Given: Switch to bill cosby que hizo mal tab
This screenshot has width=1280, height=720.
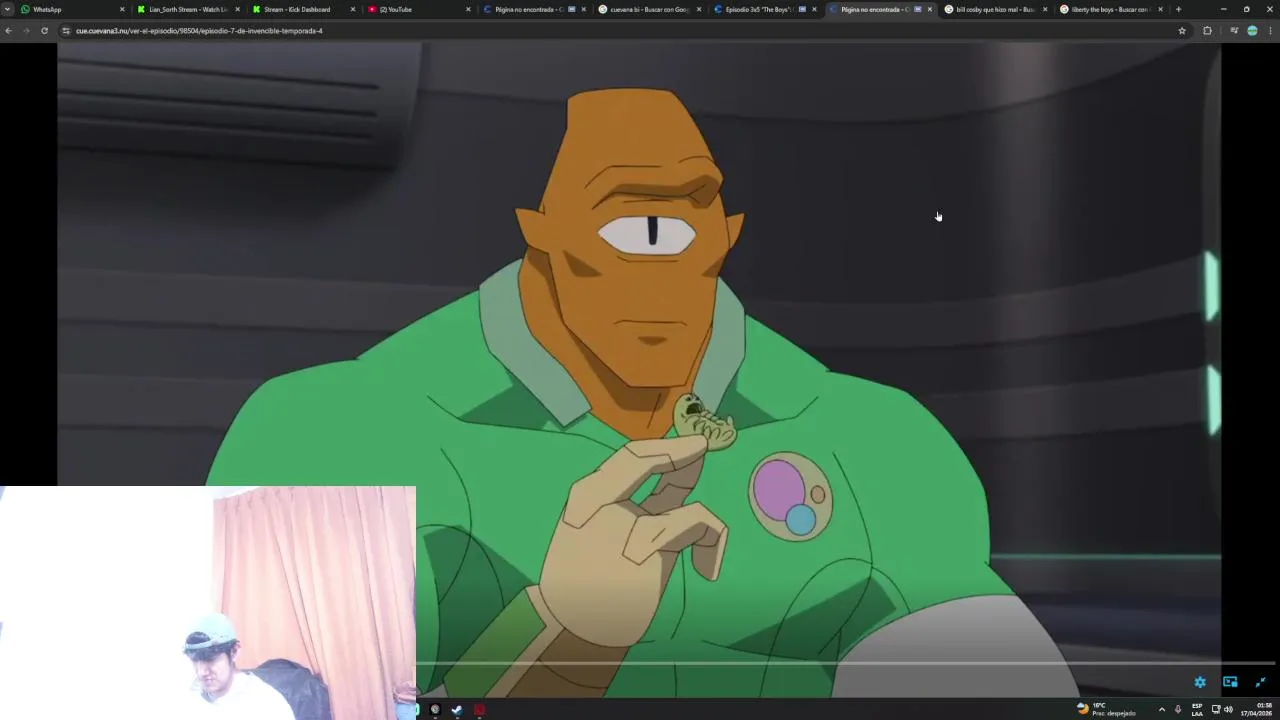Looking at the screenshot, I should [994, 9].
